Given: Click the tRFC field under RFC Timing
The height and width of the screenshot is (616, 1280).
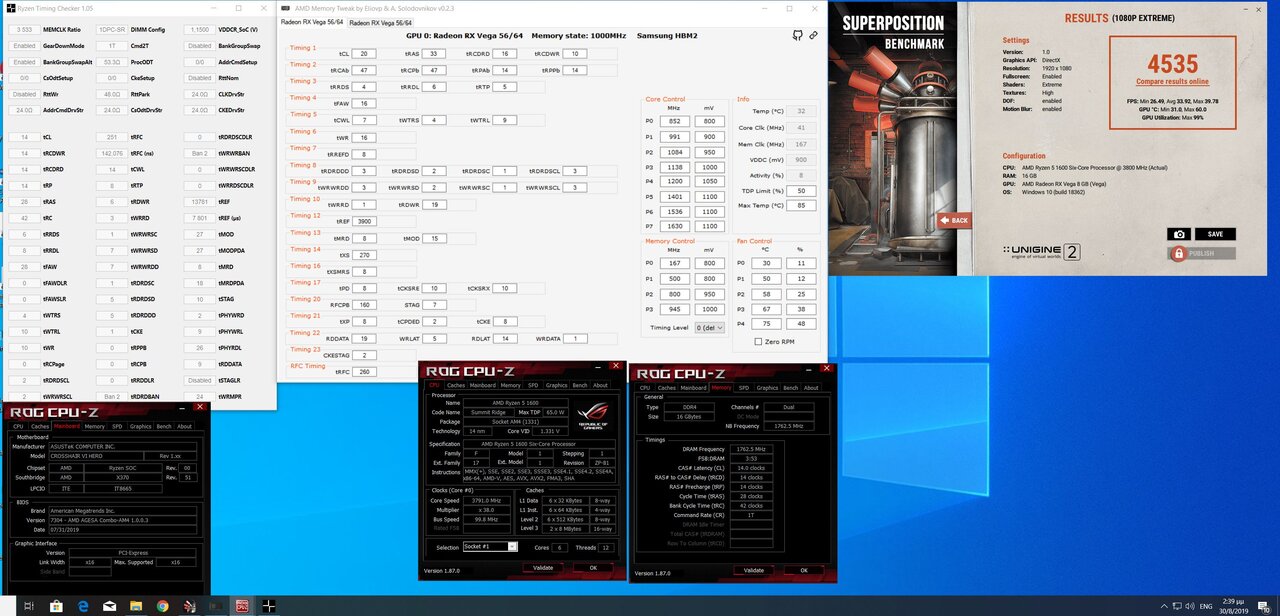Looking at the screenshot, I should coord(364,372).
